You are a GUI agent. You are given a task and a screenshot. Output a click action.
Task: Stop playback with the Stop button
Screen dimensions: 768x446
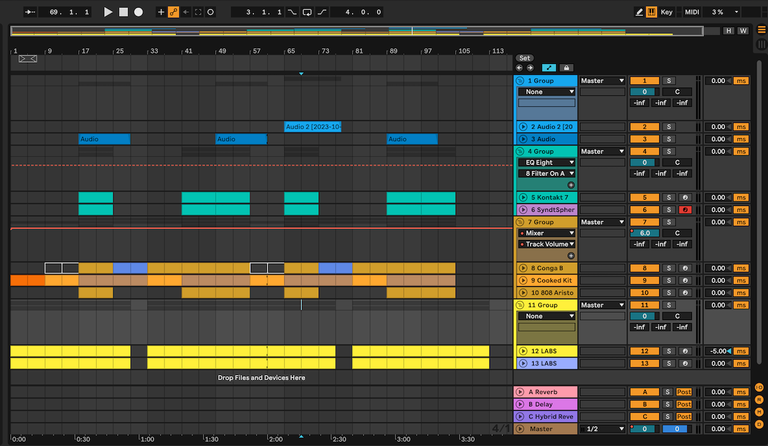click(x=123, y=12)
